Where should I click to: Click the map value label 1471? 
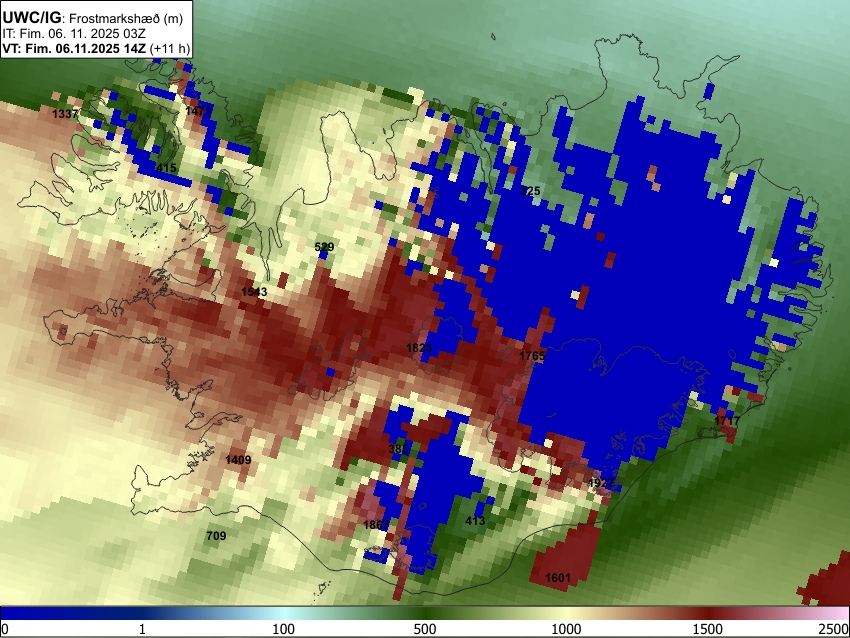(198, 111)
